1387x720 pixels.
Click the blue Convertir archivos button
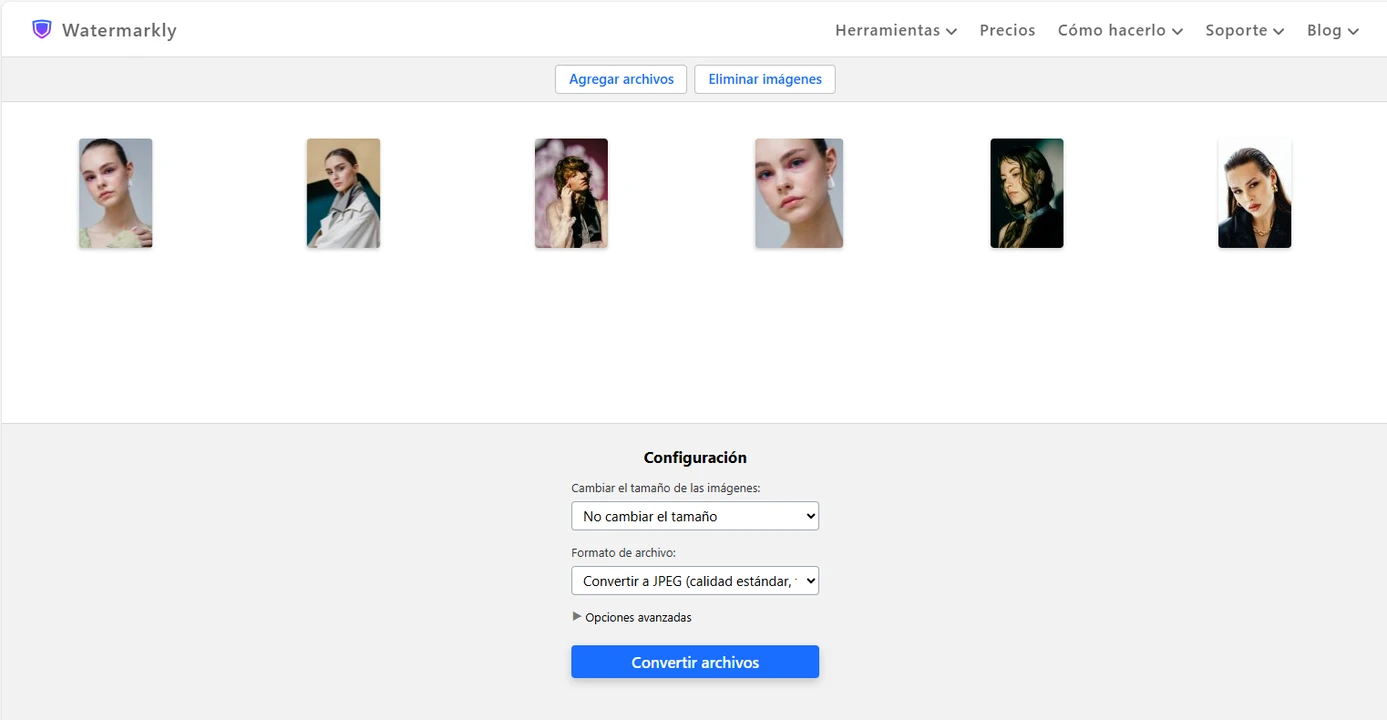tap(695, 662)
